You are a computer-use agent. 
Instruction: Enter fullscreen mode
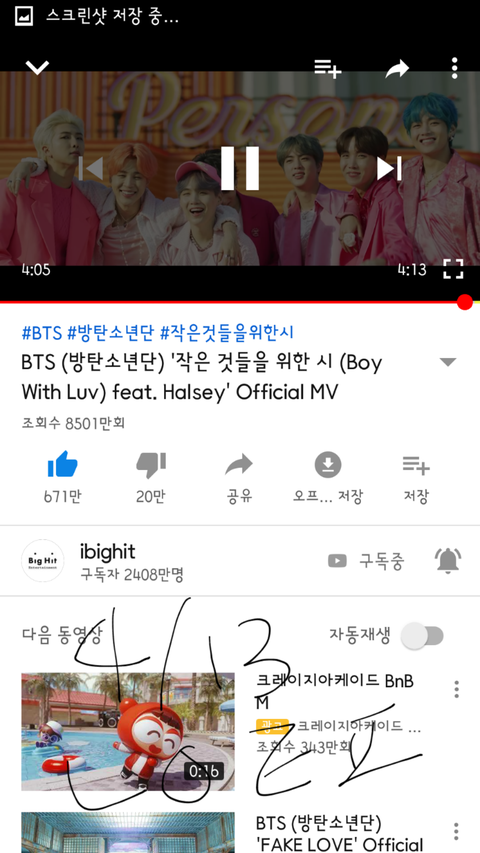(x=453, y=269)
